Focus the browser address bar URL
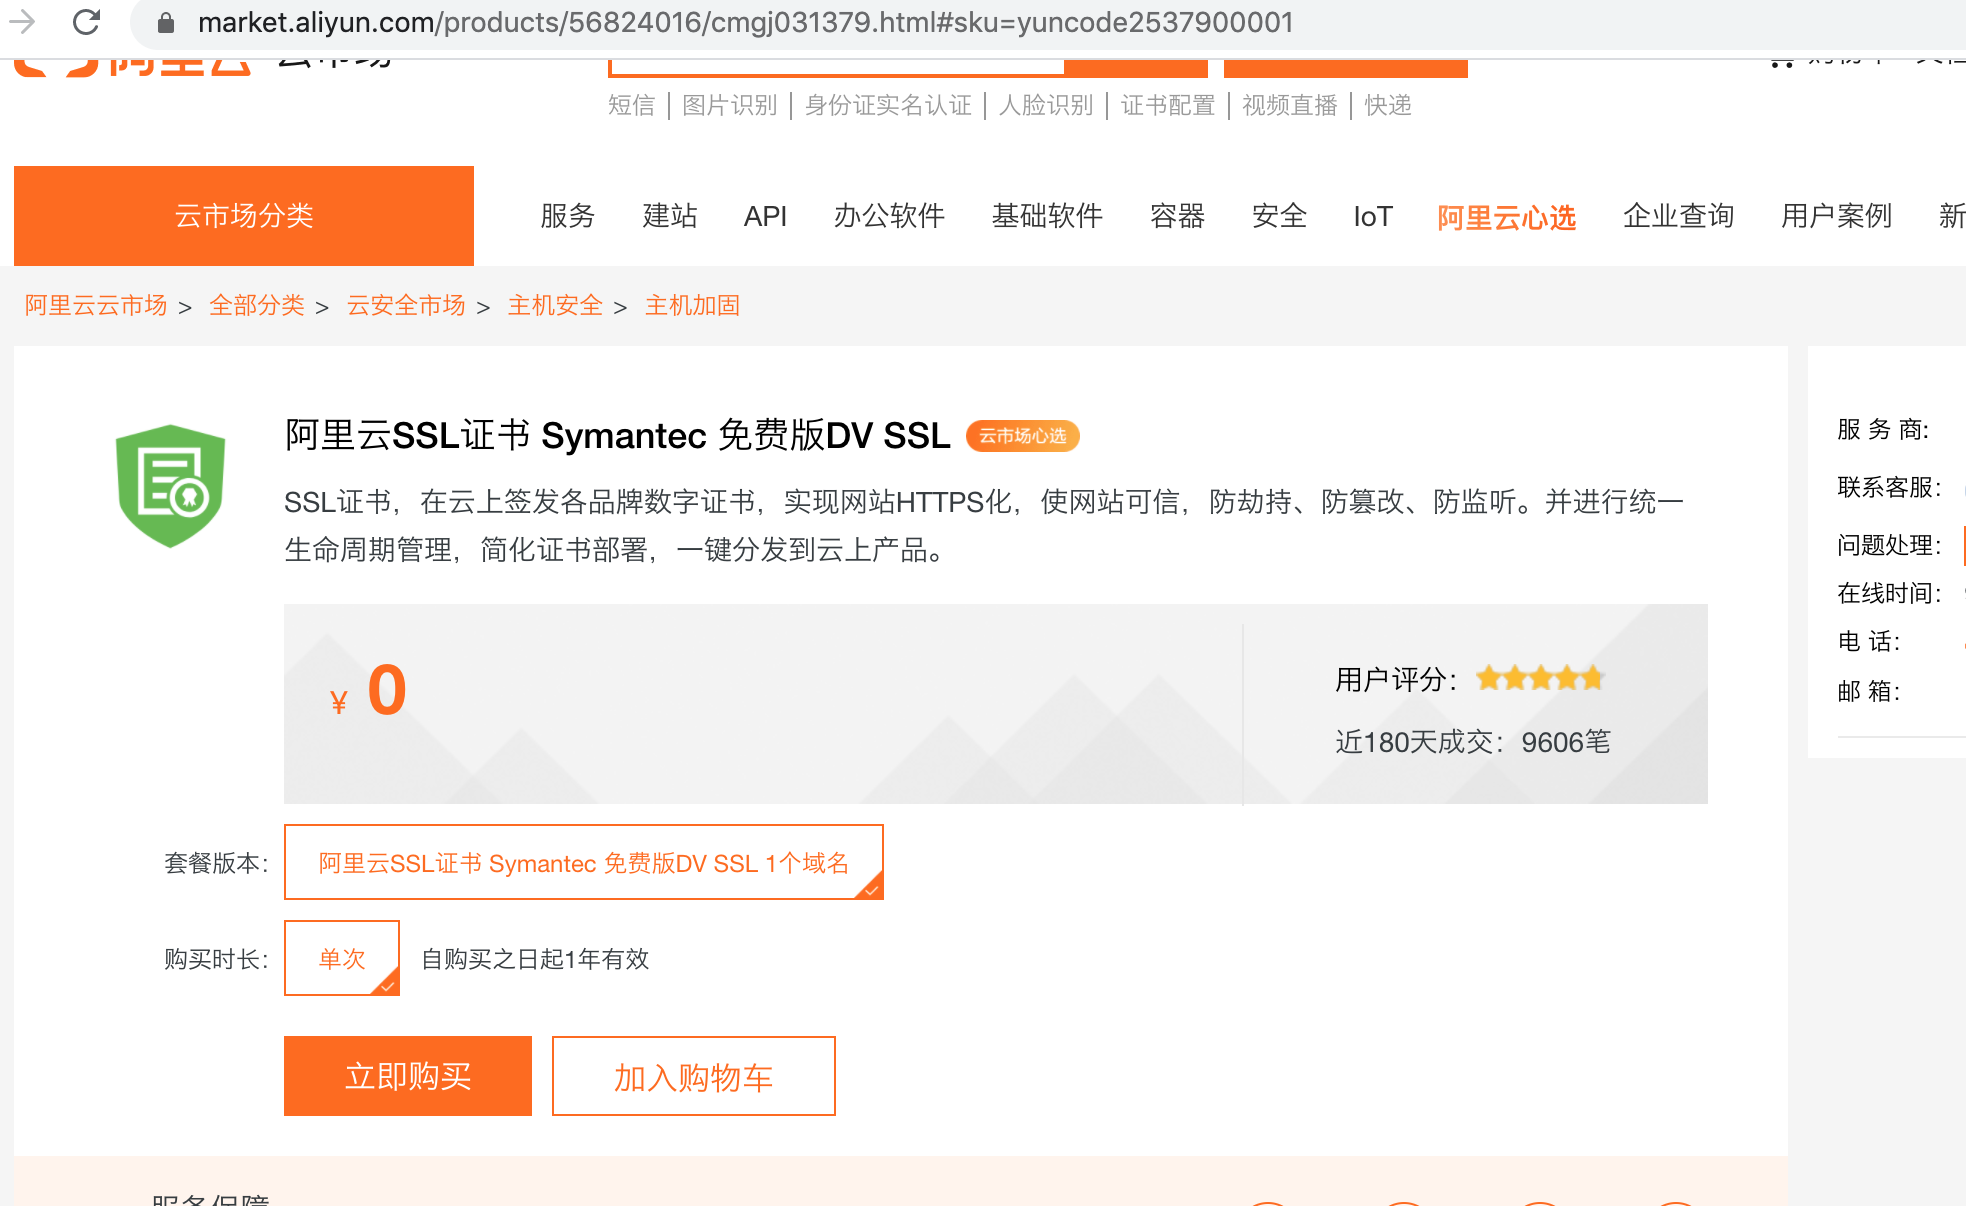 click(745, 22)
